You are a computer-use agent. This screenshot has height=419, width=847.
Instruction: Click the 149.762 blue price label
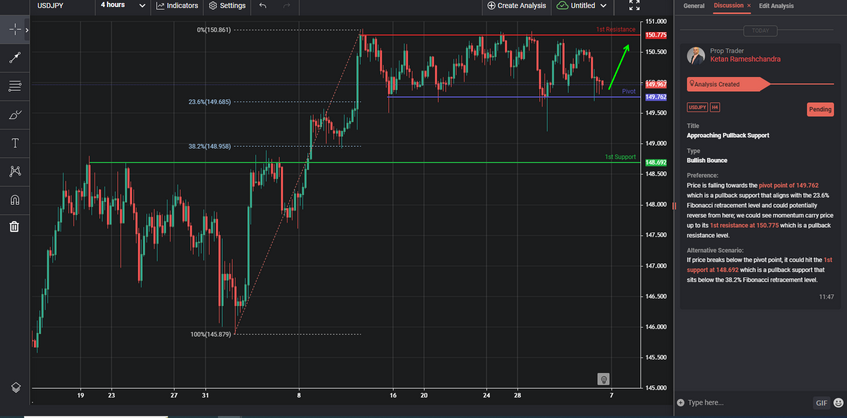pos(656,97)
